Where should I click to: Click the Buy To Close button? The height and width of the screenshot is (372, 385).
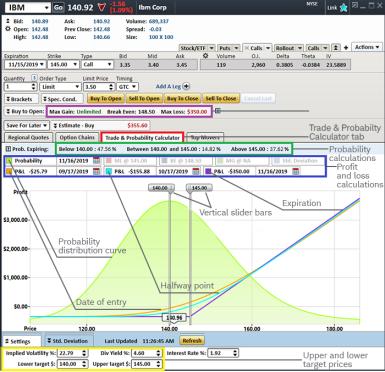pyautogui.click(x=182, y=98)
